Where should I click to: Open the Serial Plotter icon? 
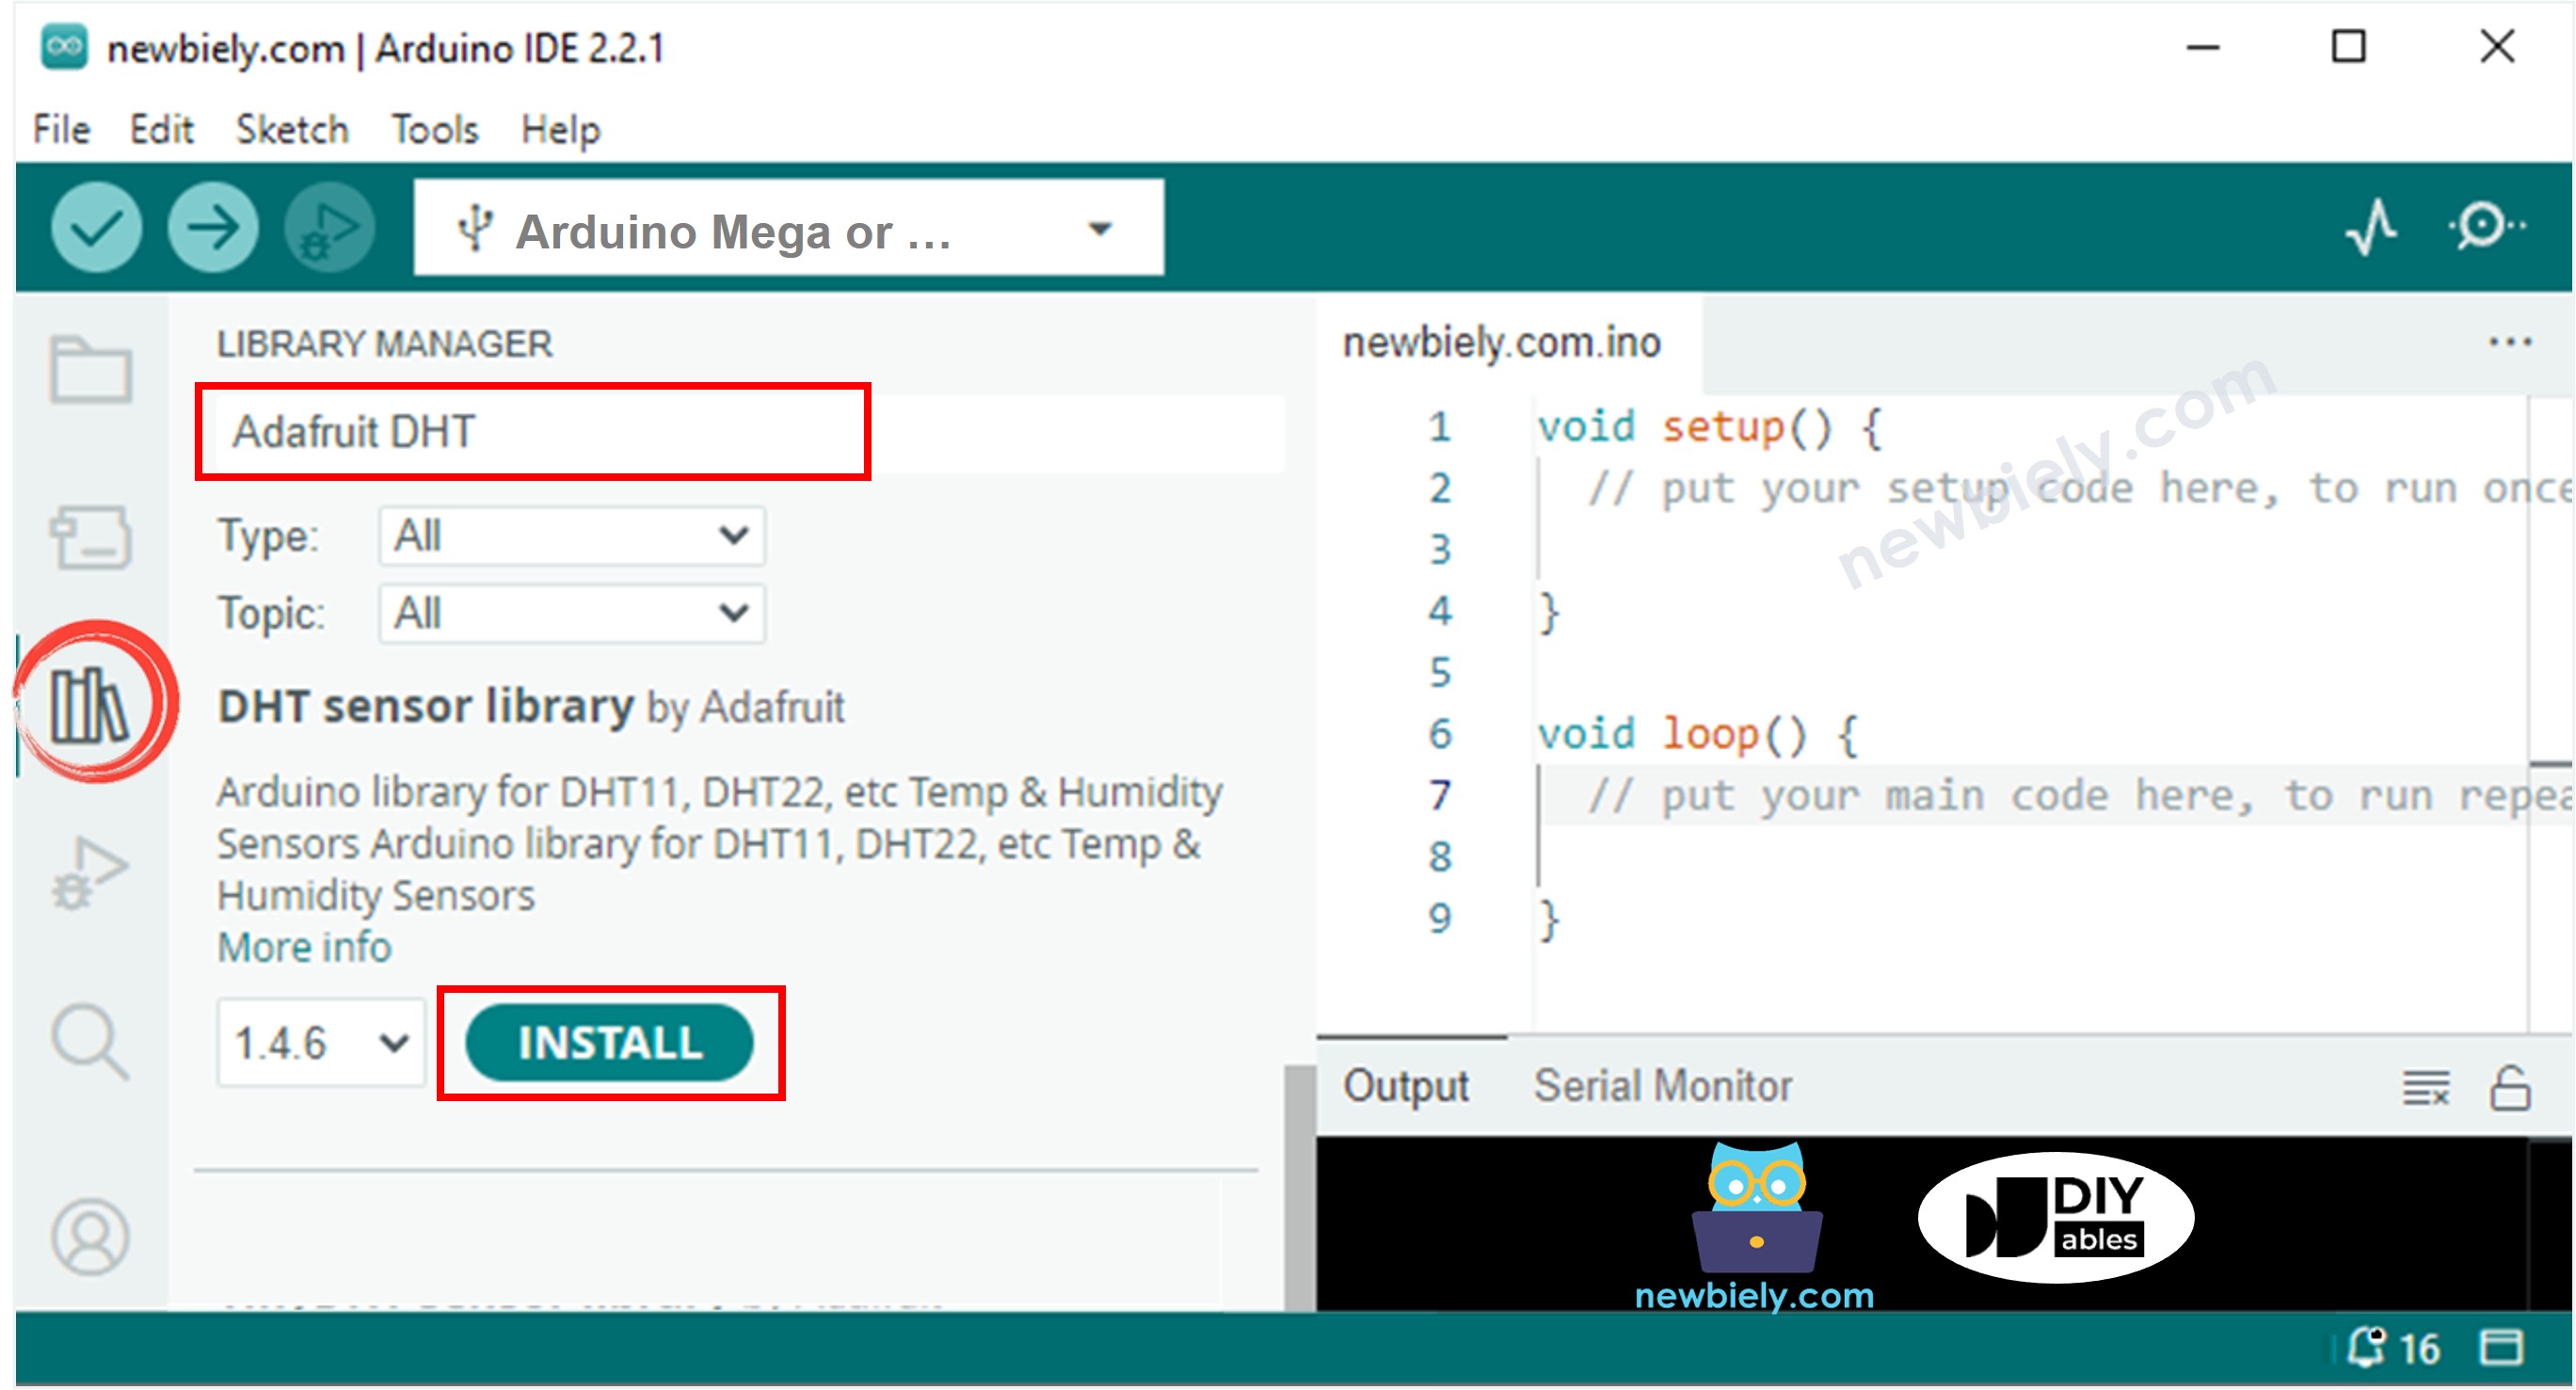(x=2372, y=228)
